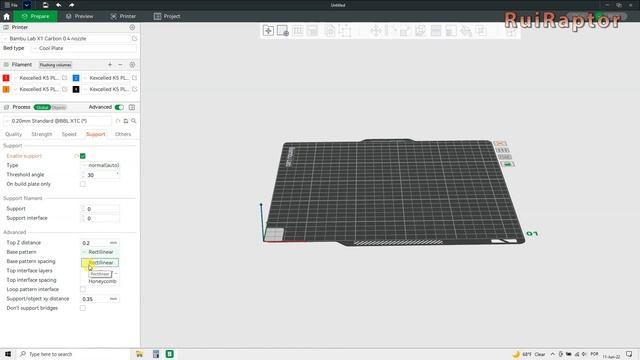Click the Flushing volumes button
Image resolution: width=640 pixels, height=360 pixels.
[56, 65]
